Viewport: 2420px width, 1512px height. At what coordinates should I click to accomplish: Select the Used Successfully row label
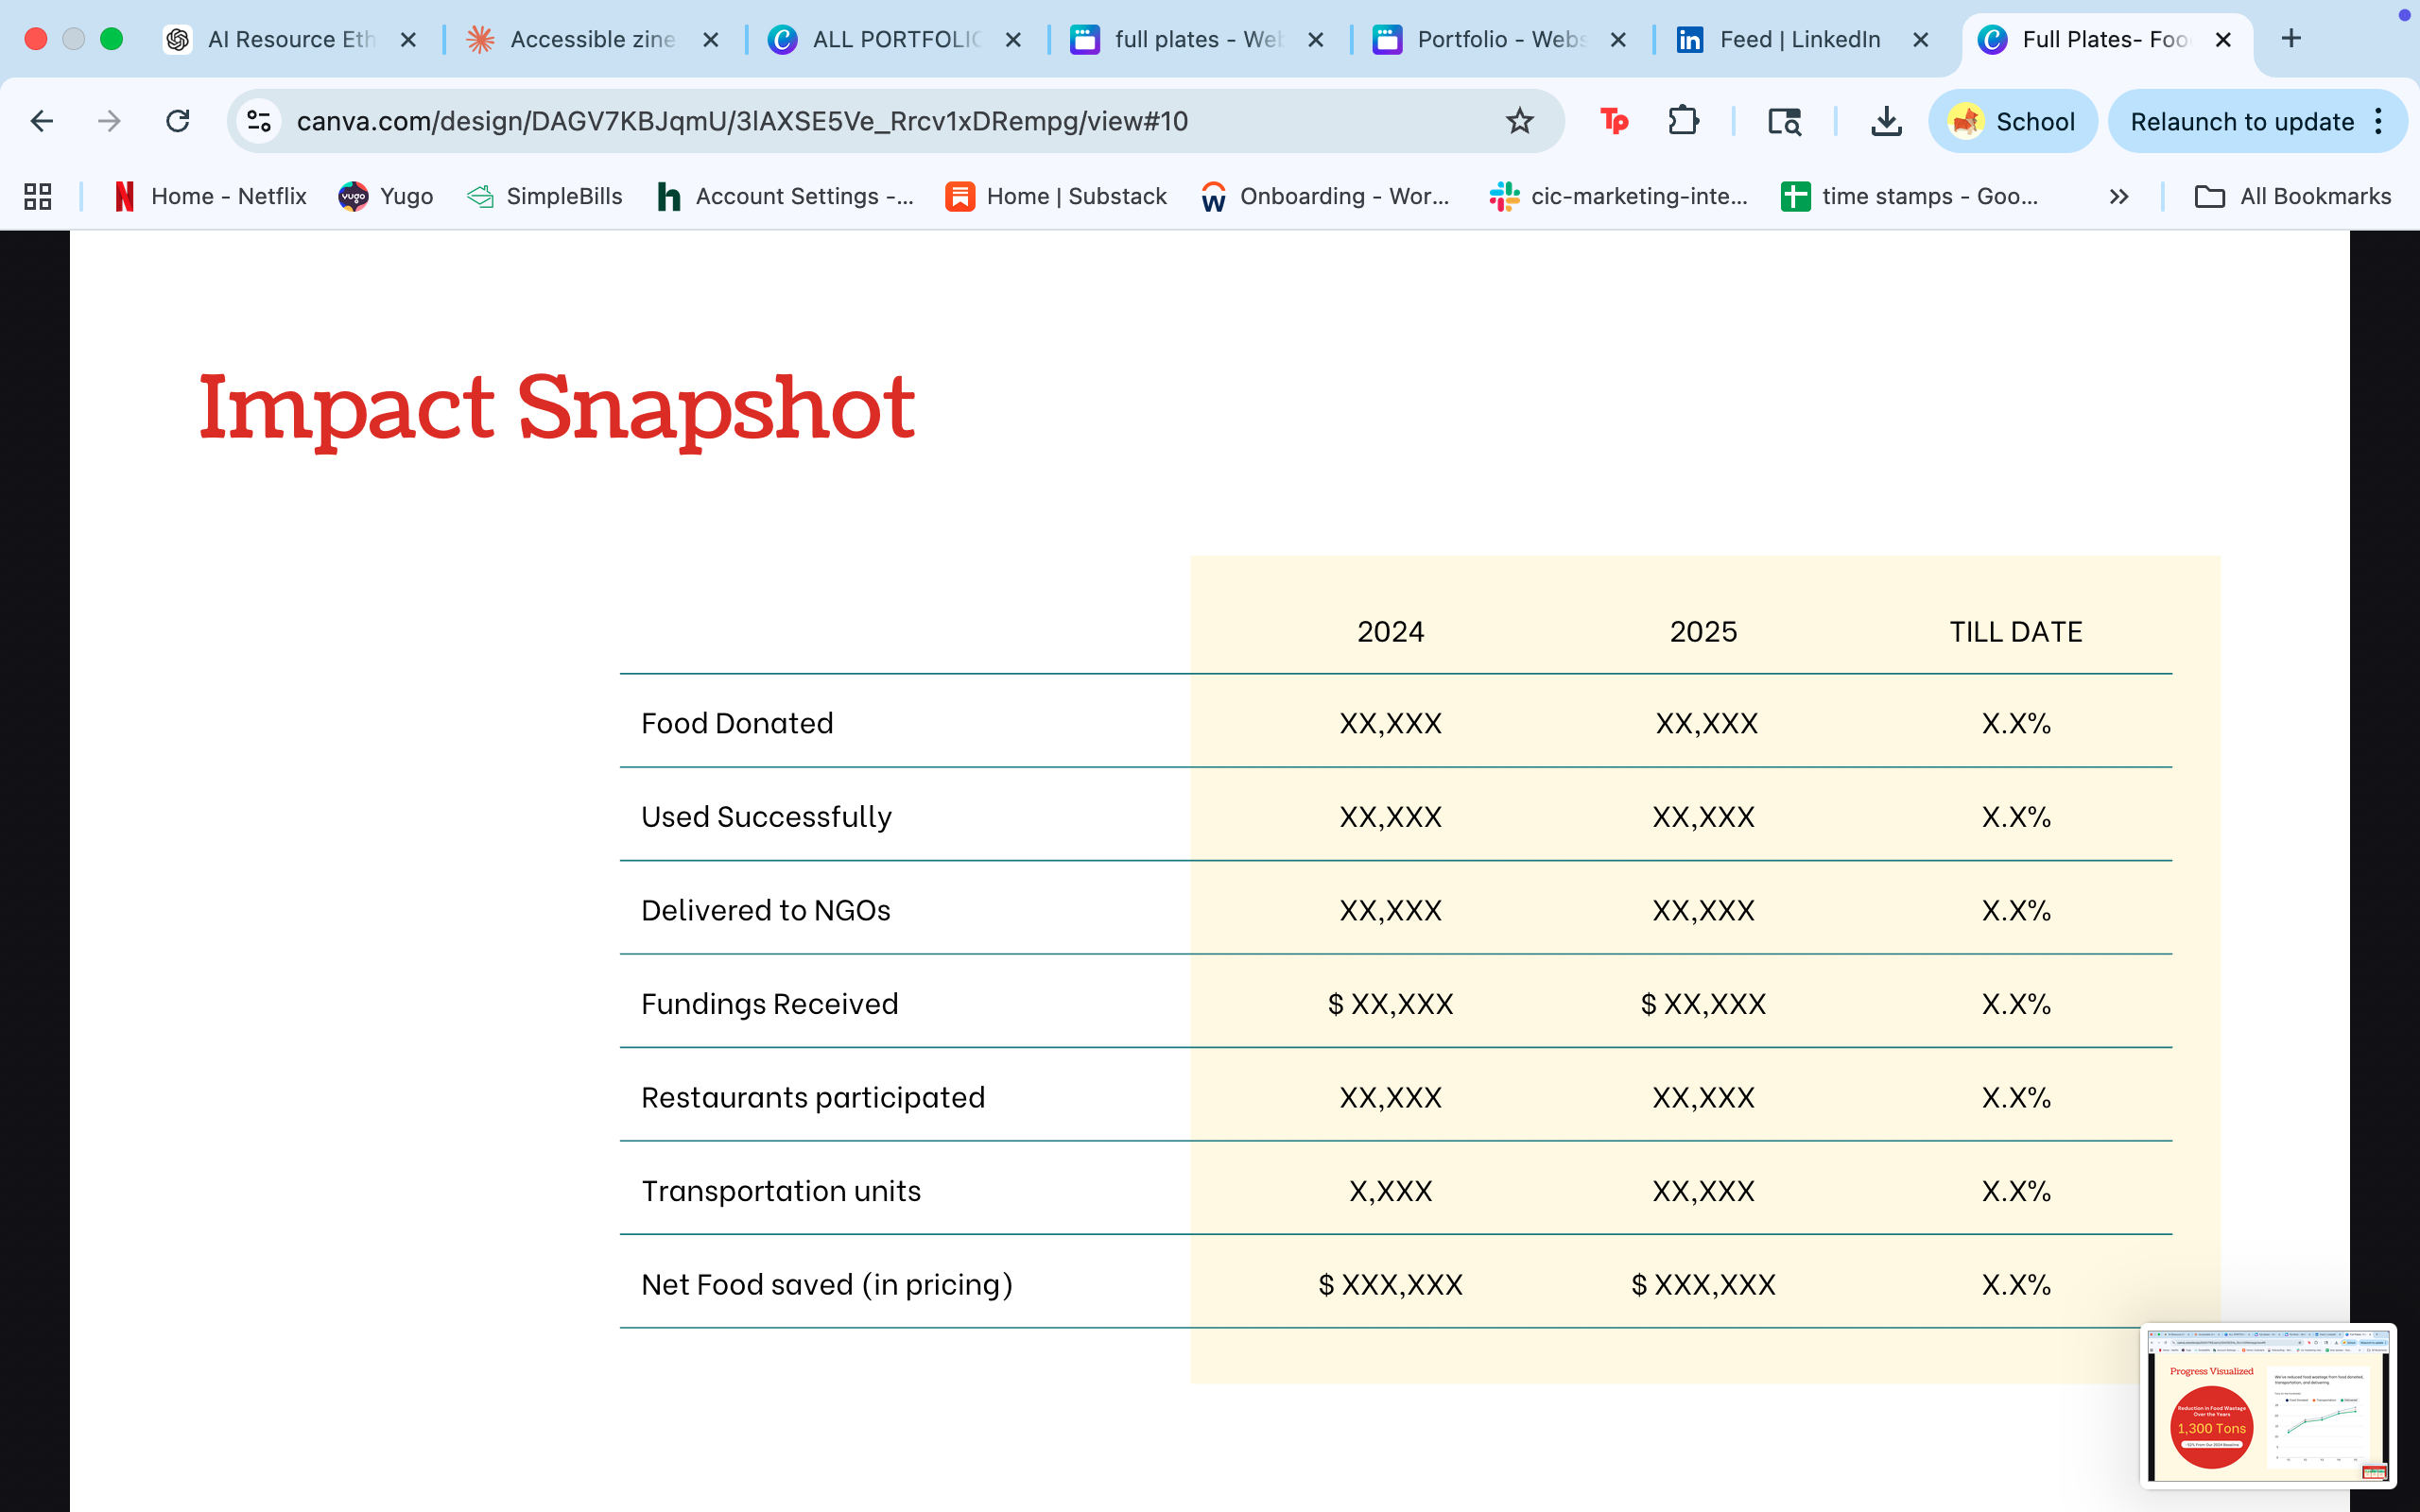766,817
